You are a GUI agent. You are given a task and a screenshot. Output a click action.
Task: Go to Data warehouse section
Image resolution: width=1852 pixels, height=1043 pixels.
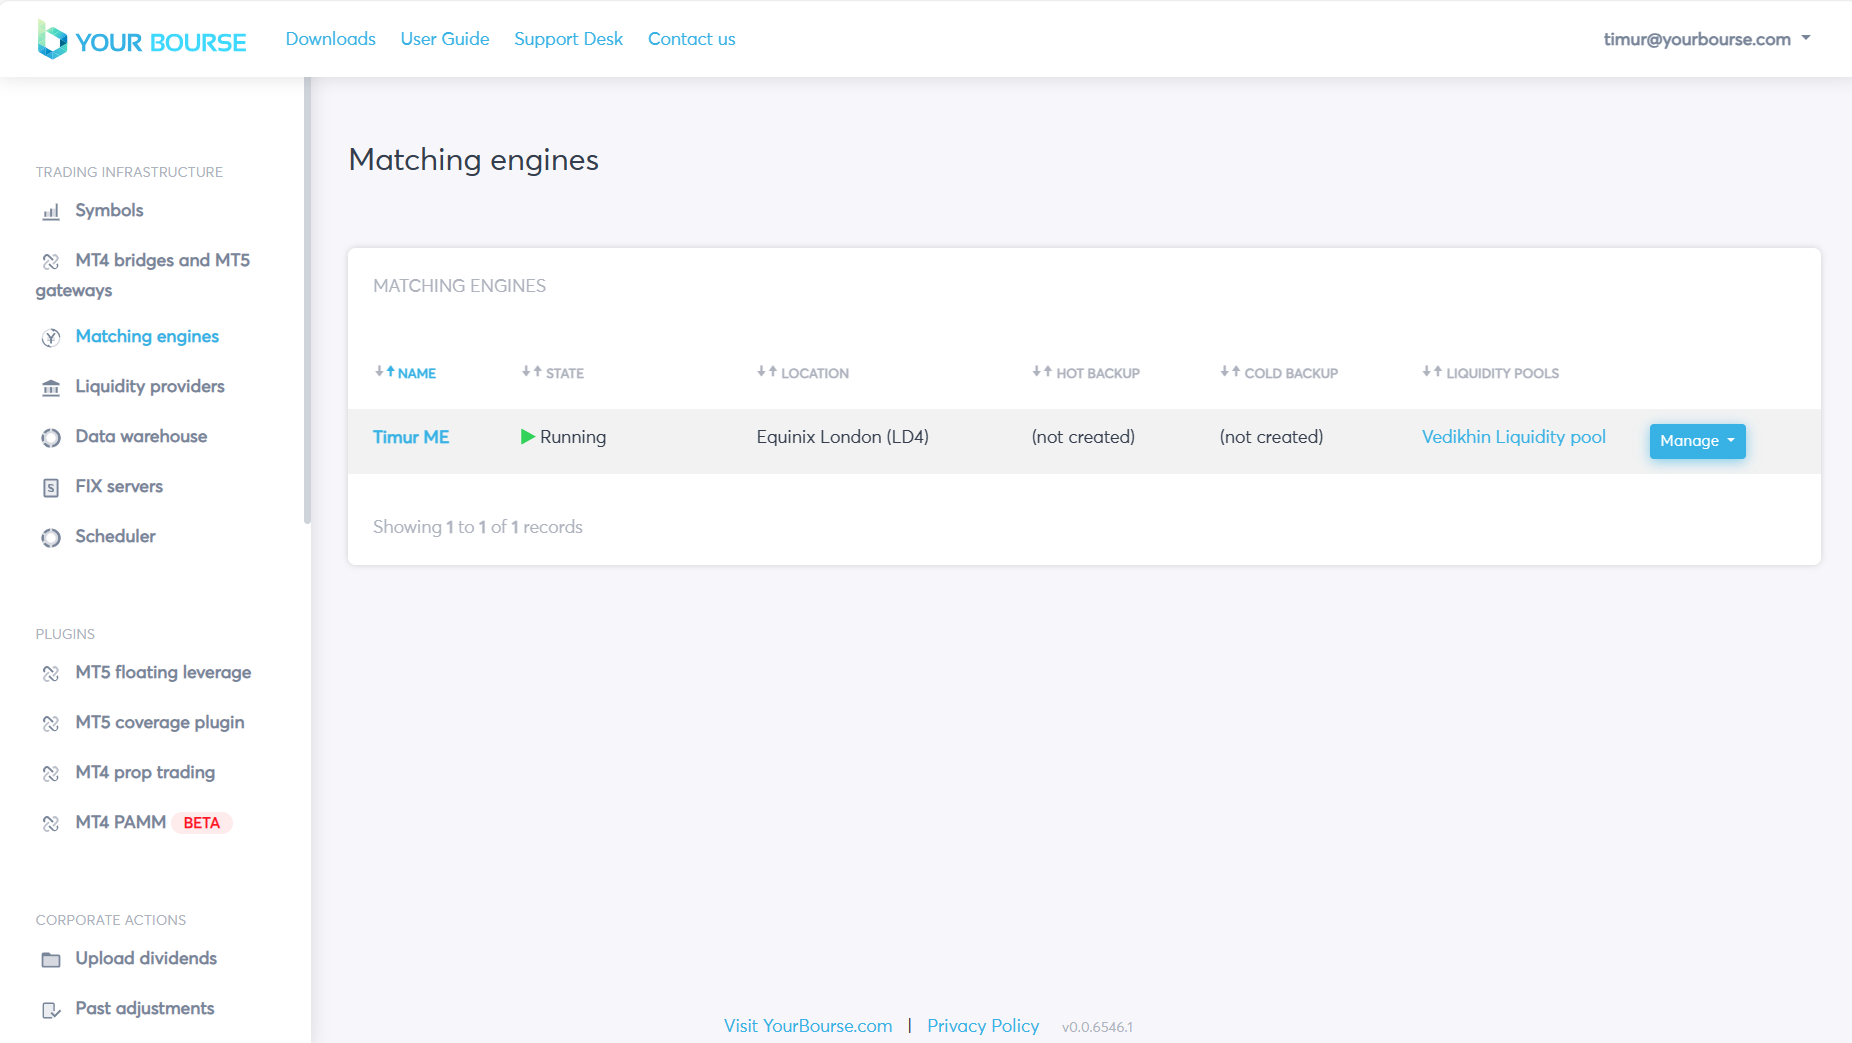[141, 437]
